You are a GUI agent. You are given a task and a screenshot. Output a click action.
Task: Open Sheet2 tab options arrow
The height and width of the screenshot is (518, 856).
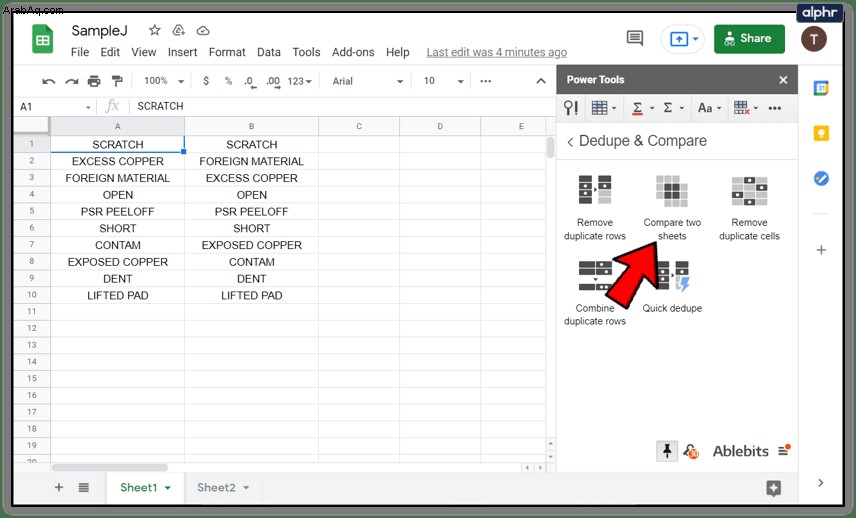[x=246, y=488]
